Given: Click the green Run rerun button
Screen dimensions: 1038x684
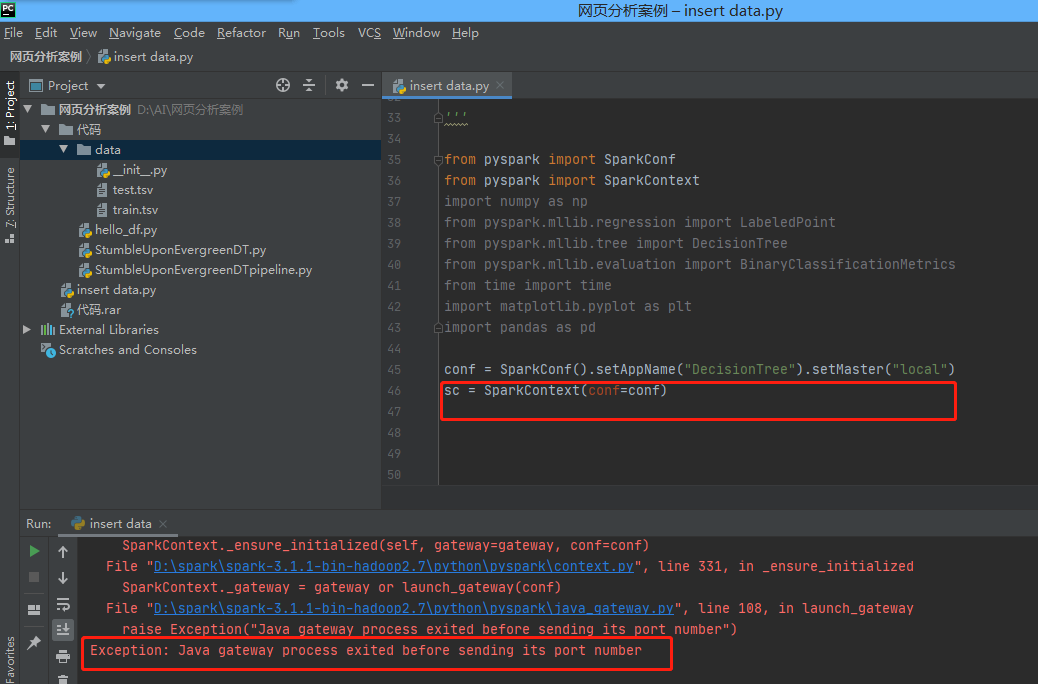Looking at the screenshot, I should (34, 551).
